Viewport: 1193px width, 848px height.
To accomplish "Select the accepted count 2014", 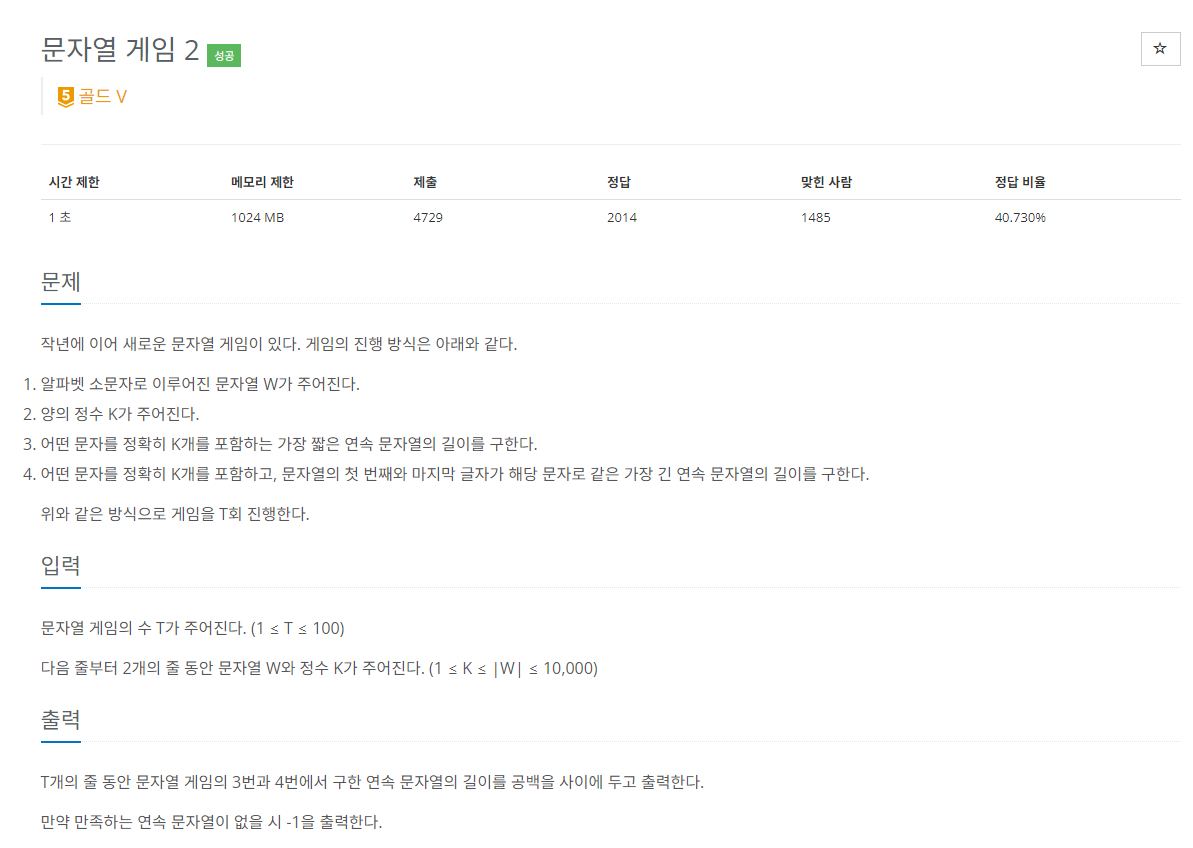I will [620, 217].
